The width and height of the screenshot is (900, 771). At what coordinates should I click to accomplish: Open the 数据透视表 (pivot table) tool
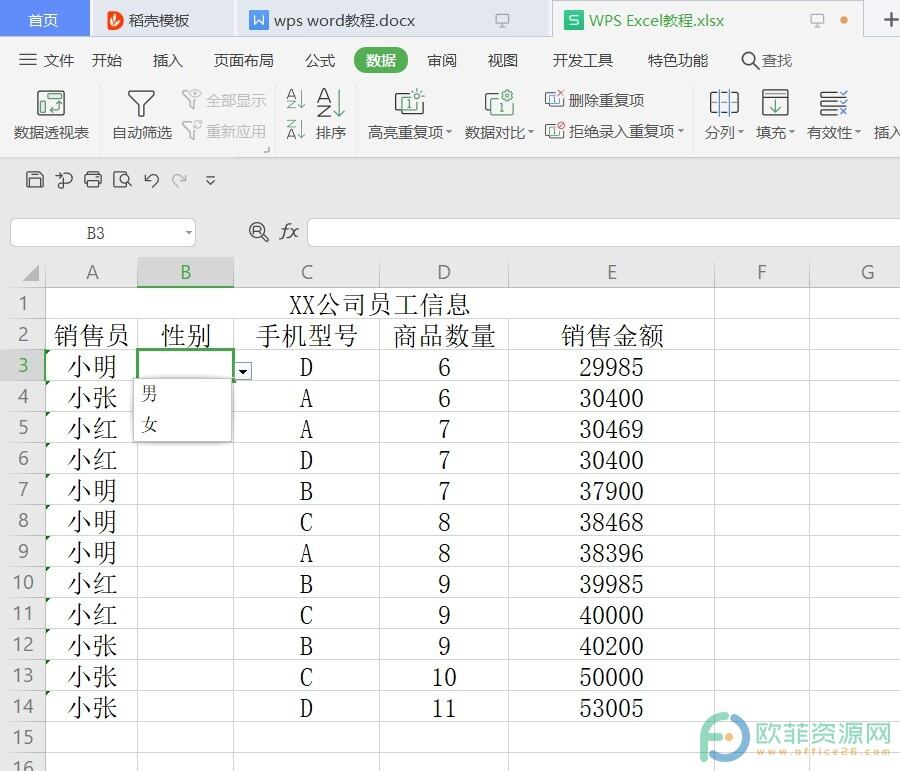[x=51, y=114]
